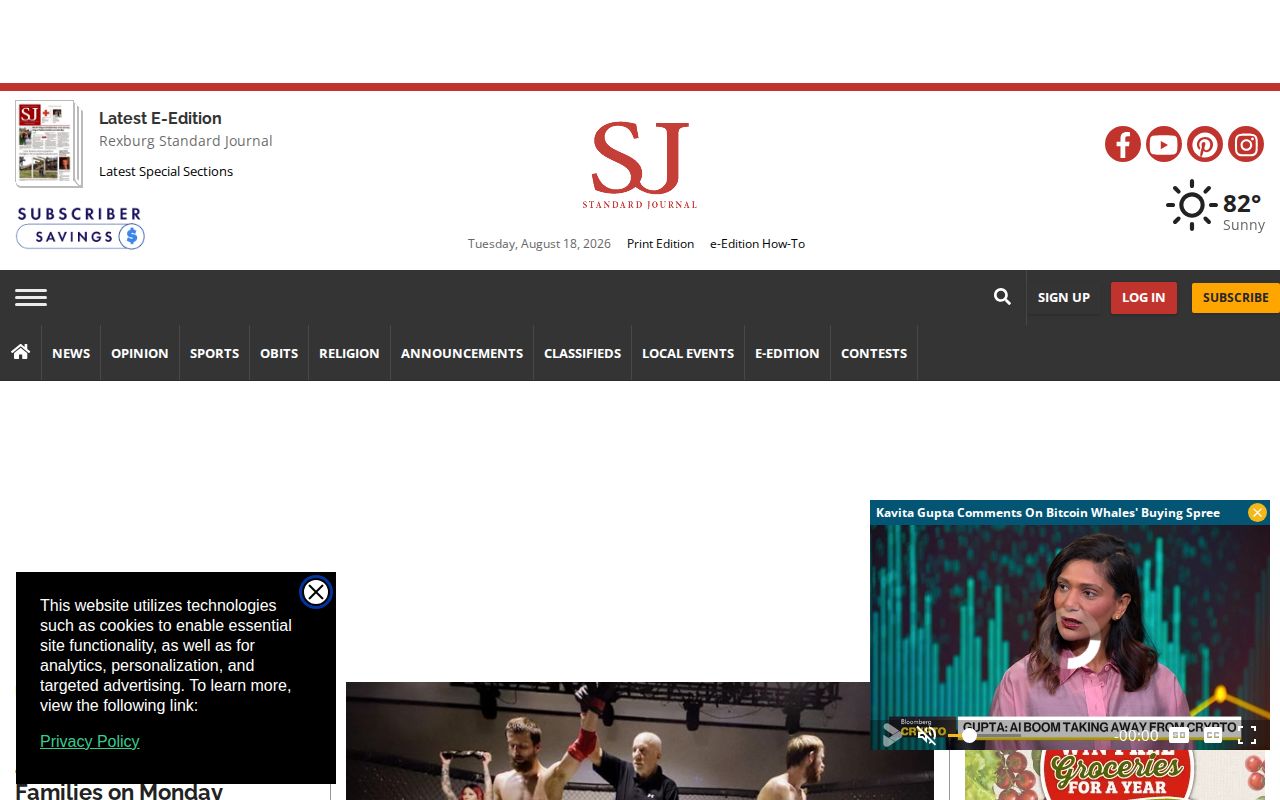Open the Latest E-Edition heading link
The width and height of the screenshot is (1280, 800).
point(160,118)
